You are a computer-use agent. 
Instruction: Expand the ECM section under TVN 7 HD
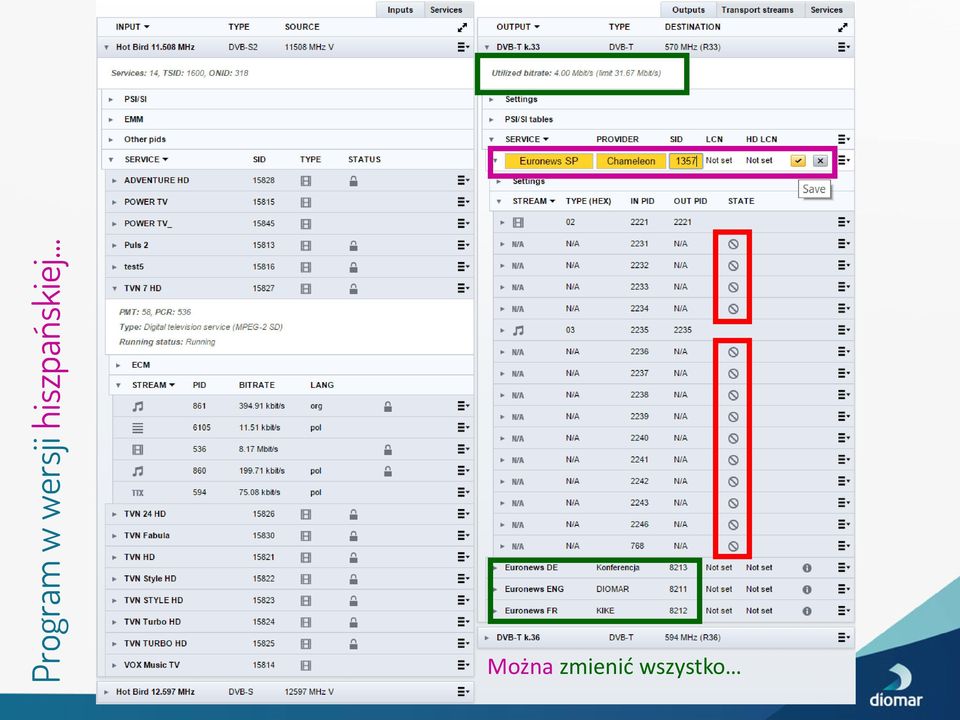(118, 365)
